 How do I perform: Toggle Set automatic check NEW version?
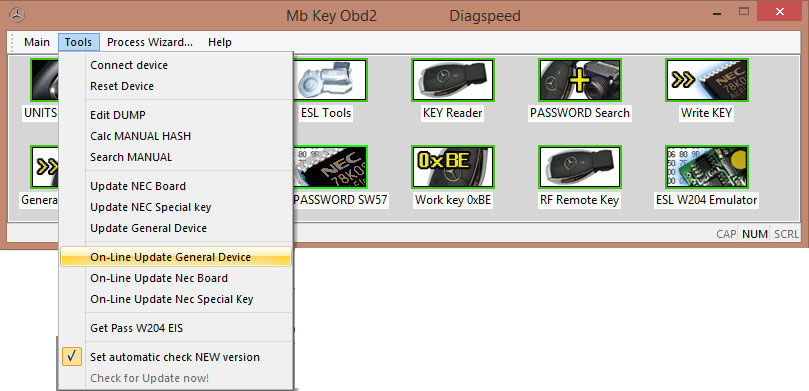pyautogui.click(x=175, y=357)
